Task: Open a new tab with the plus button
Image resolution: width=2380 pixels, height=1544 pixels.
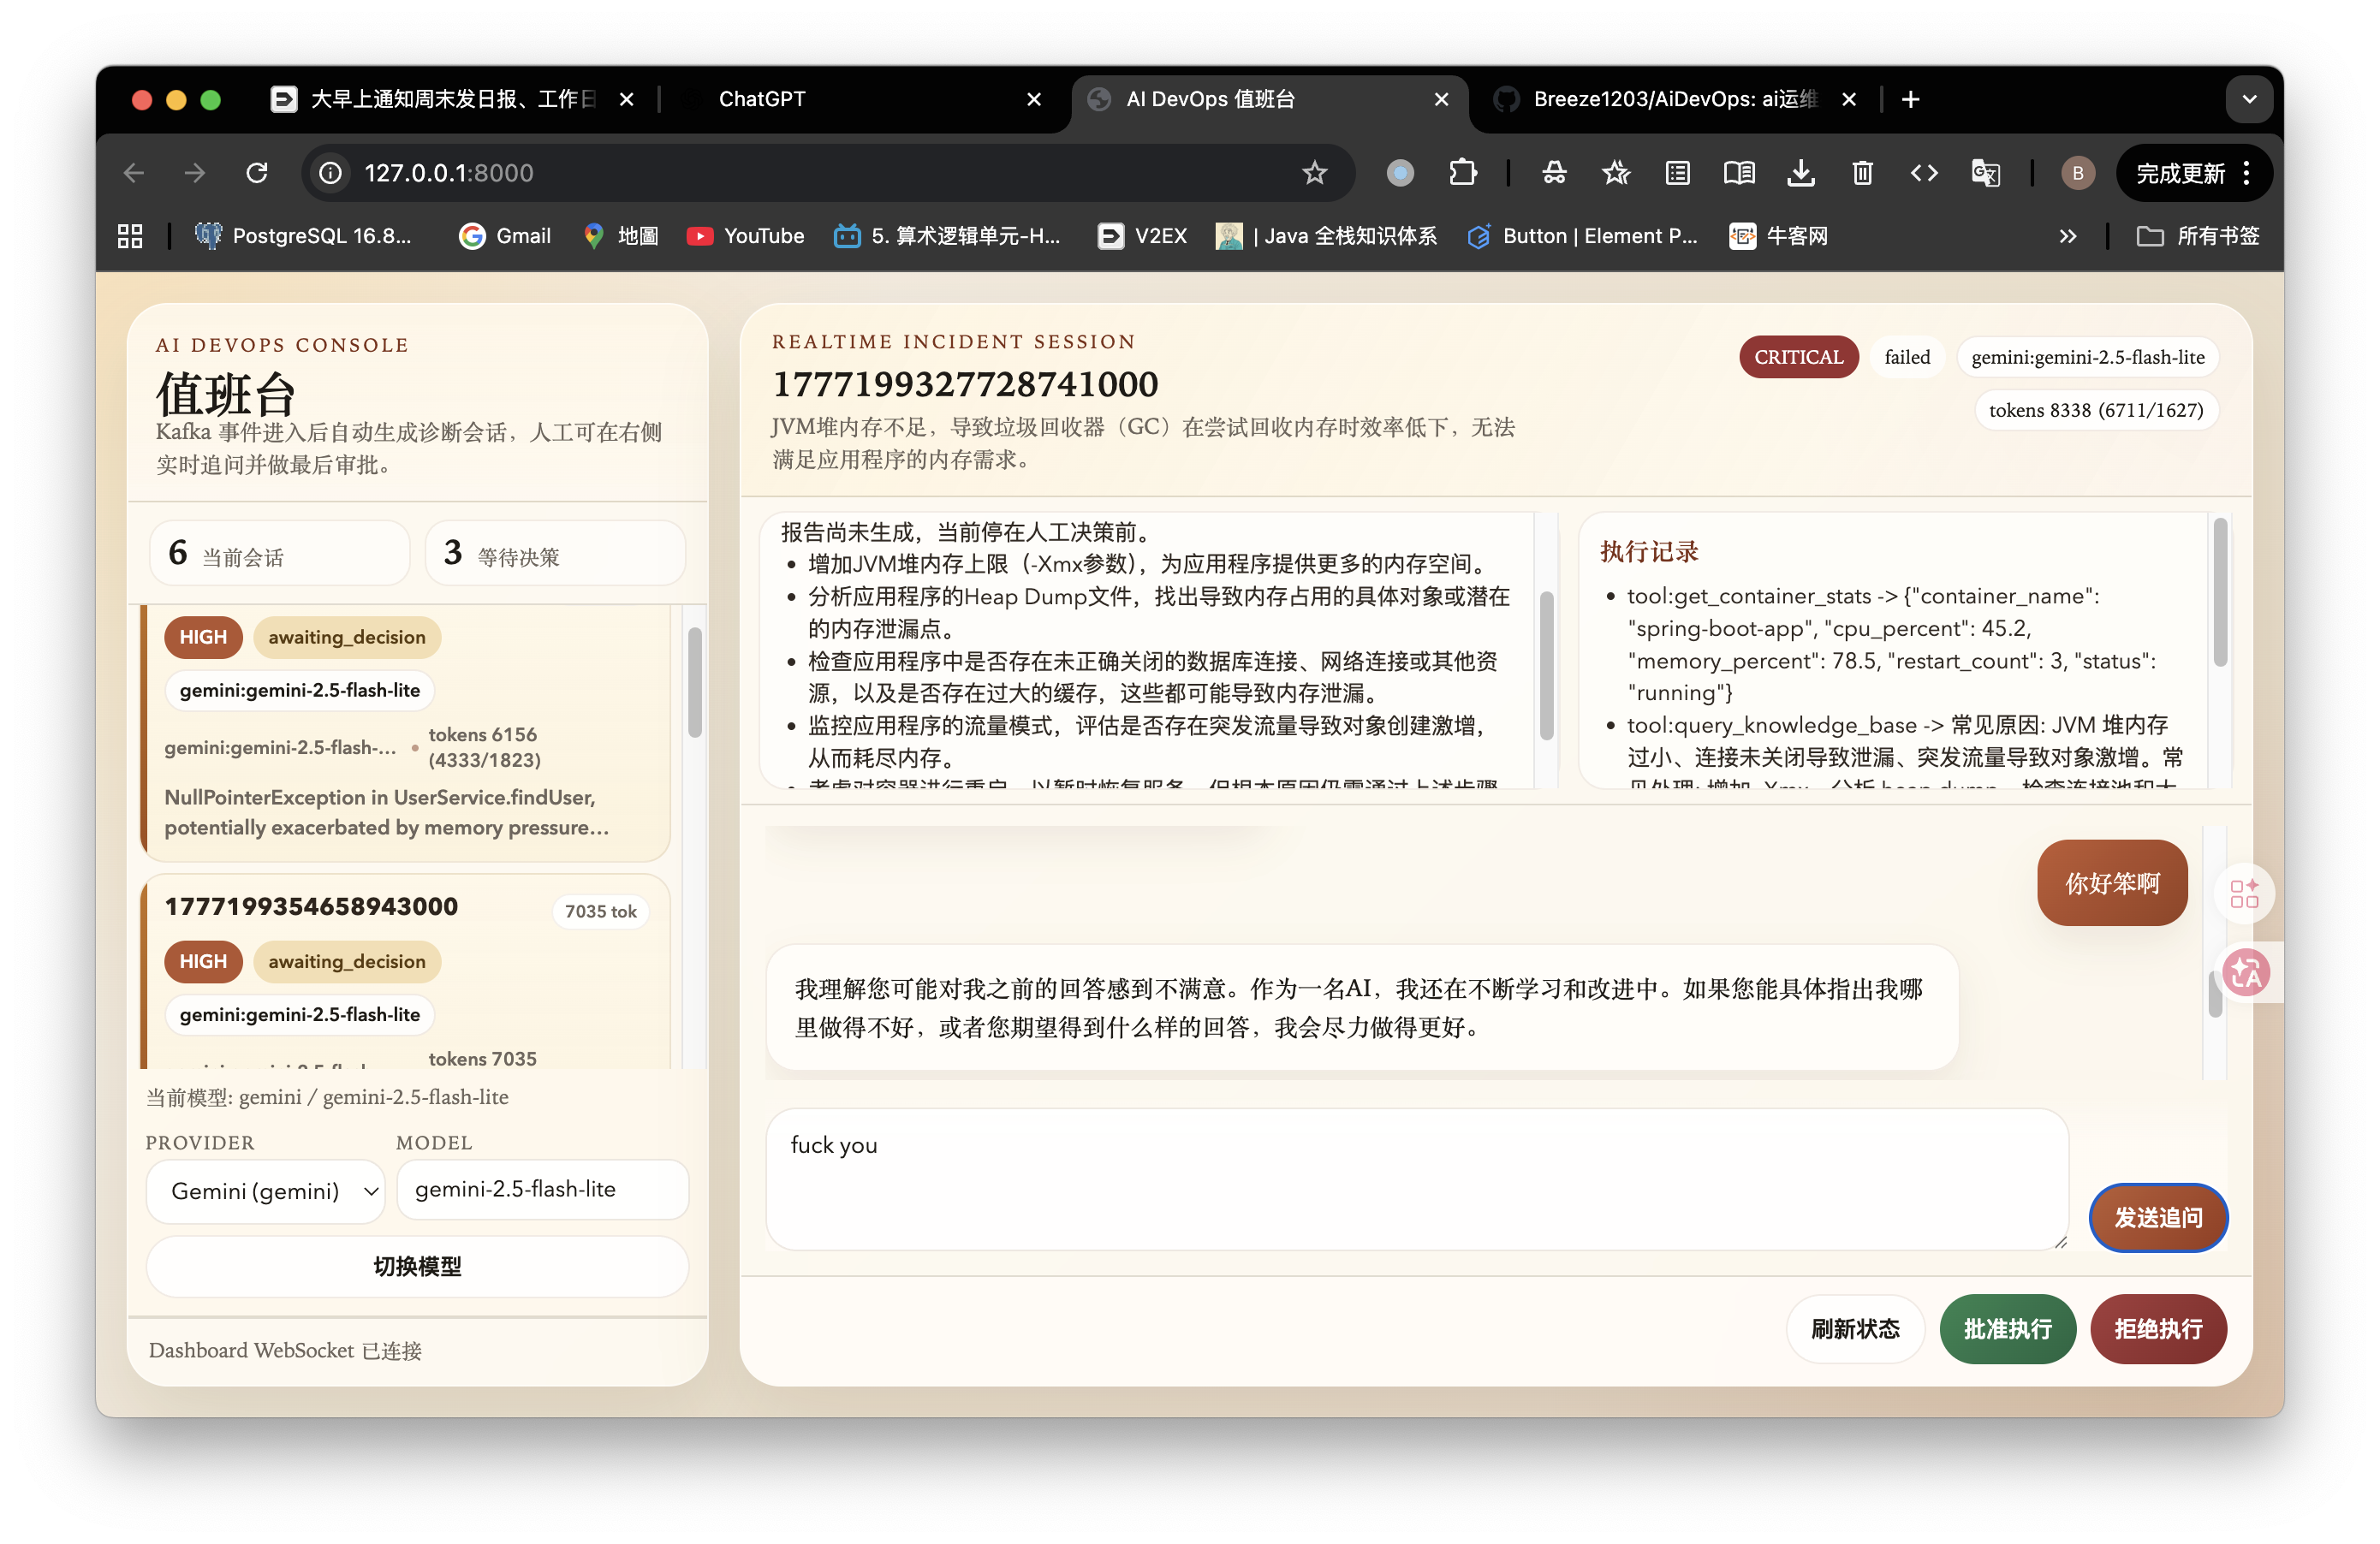Action: (1910, 99)
